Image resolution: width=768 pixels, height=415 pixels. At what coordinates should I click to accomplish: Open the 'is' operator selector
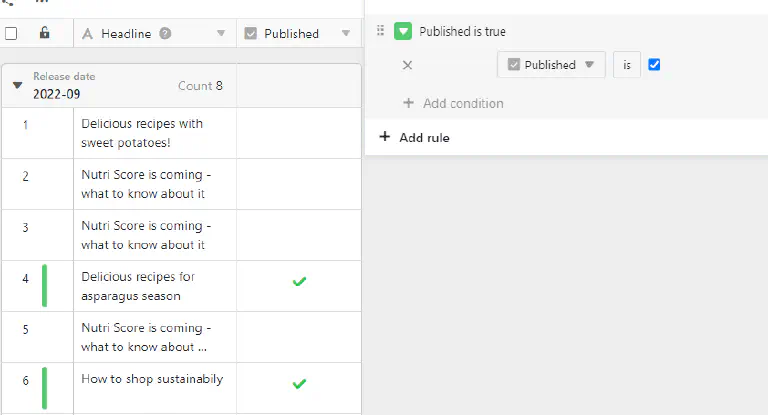(626, 65)
